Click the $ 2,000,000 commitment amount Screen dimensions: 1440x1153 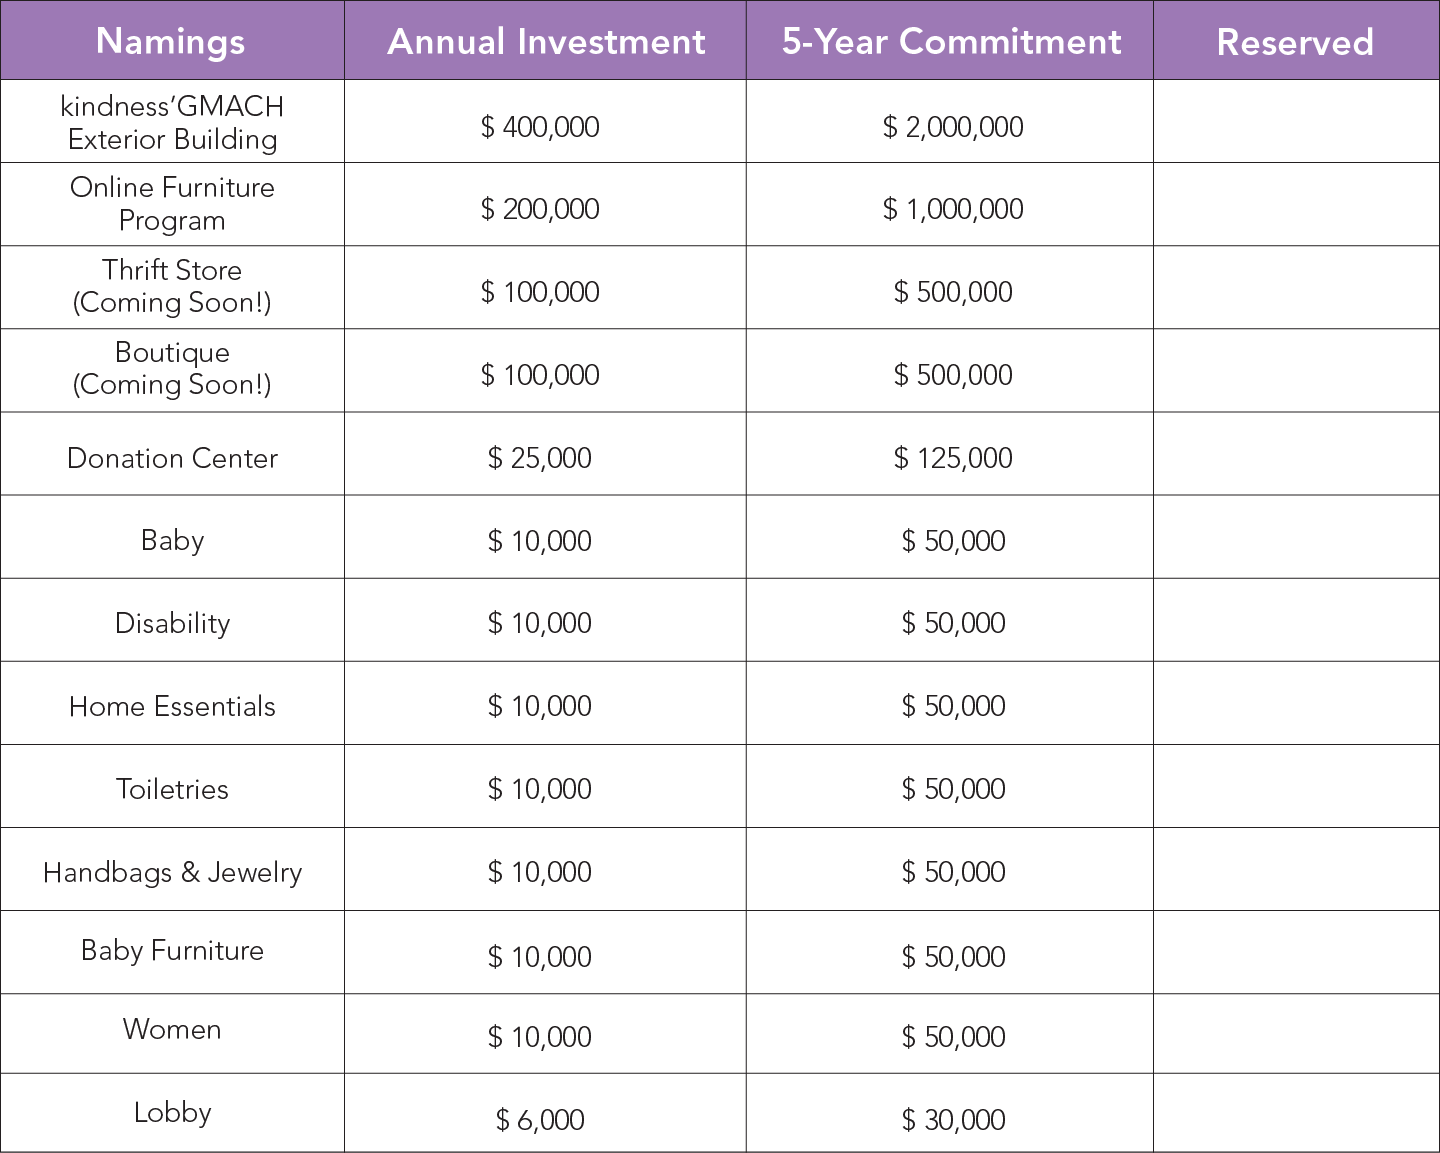[952, 127]
